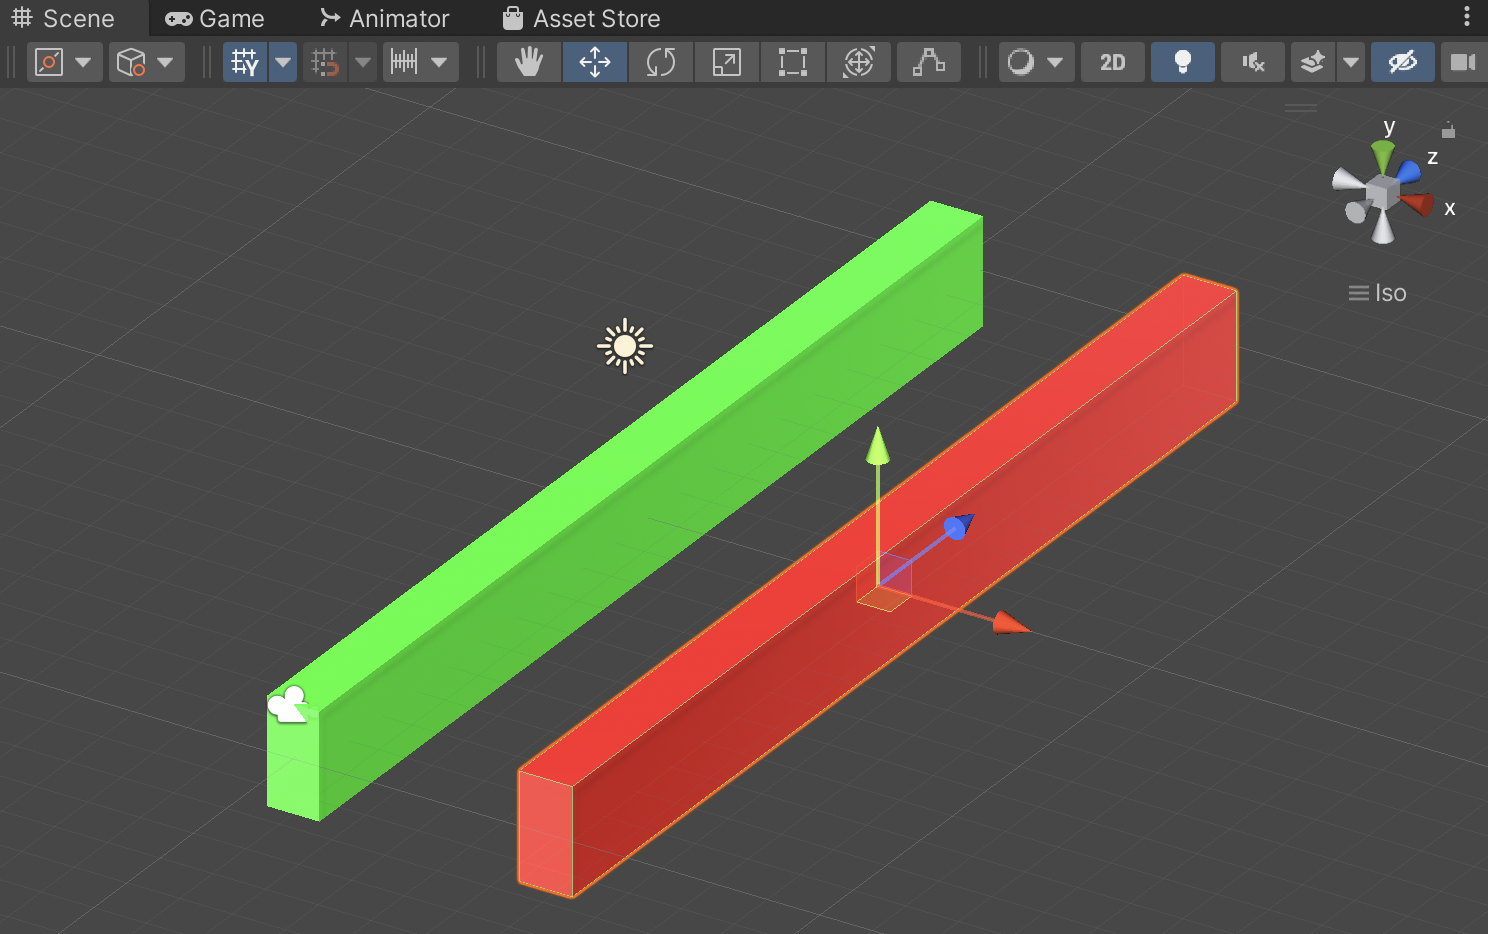Select the camera gizmo icon on green bar
The height and width of the screenshot is (934, 1488).
288,704
